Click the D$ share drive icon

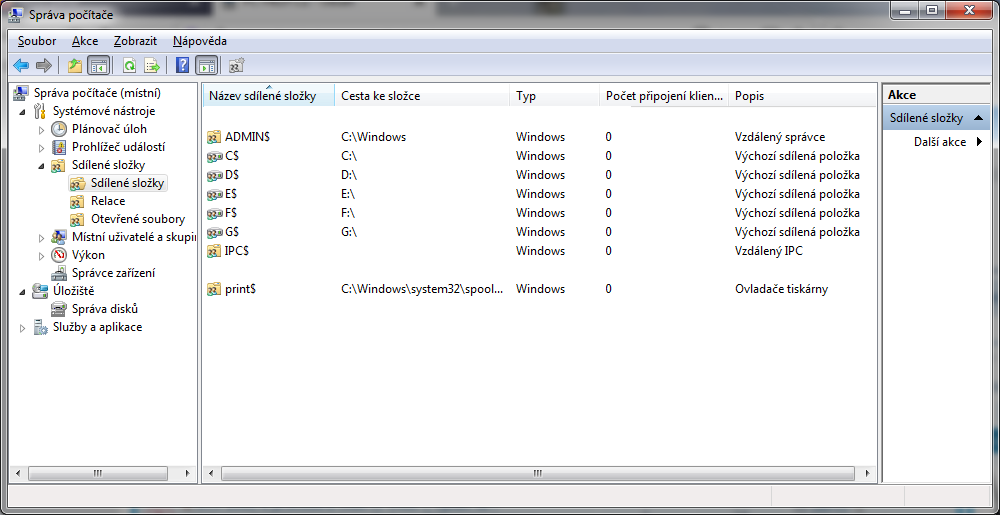tap(214, 175)
